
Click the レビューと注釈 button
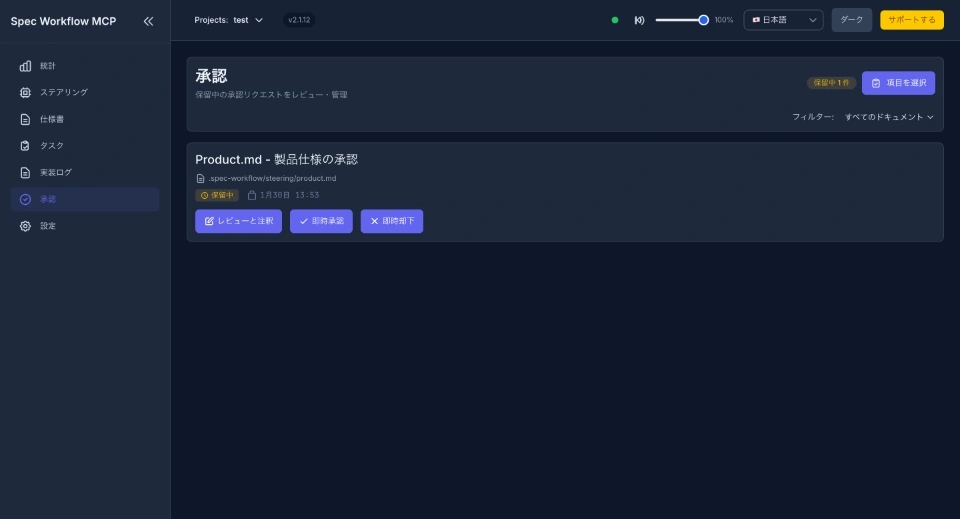238,221
